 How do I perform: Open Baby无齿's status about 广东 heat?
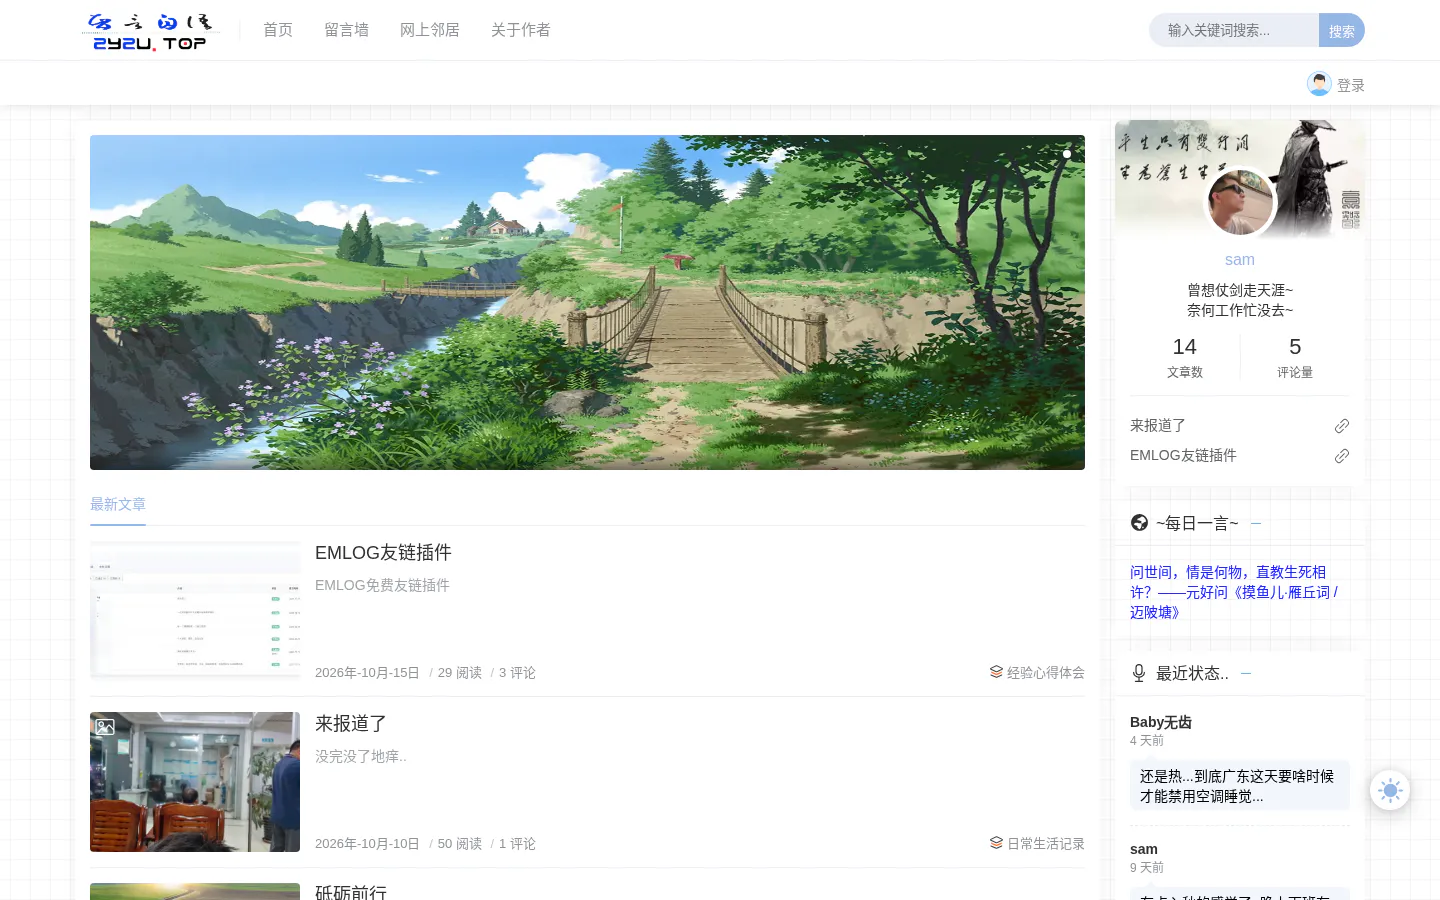1240,786
